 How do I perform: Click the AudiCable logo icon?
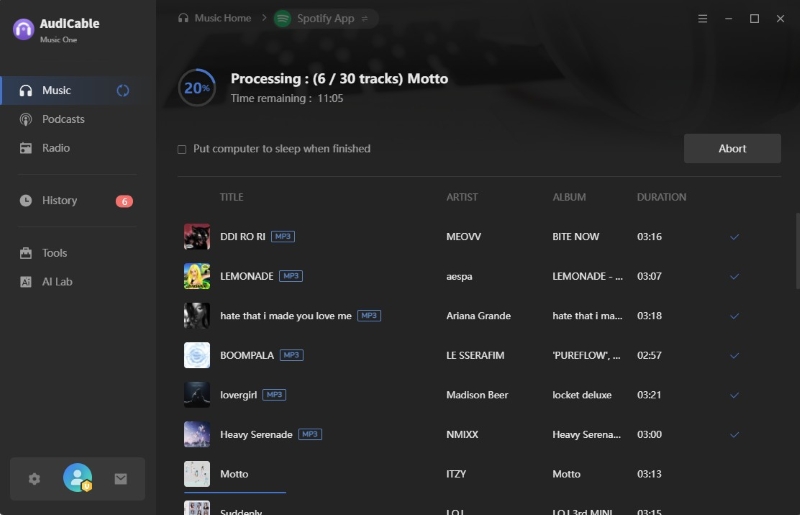pyautogui.click(x=23, y=29)
